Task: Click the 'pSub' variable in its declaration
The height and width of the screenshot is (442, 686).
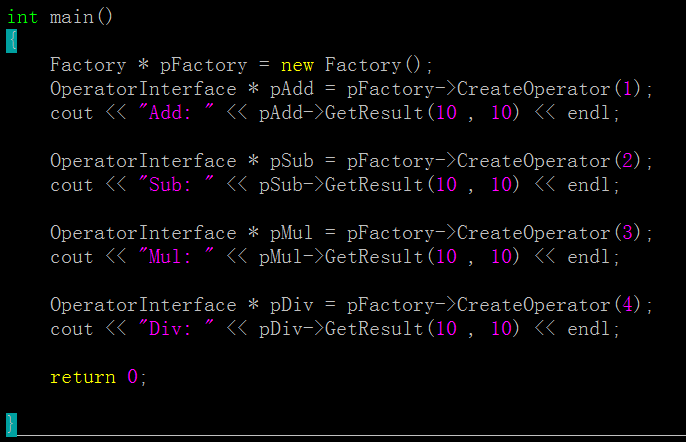Action: (x=292, y=161)
